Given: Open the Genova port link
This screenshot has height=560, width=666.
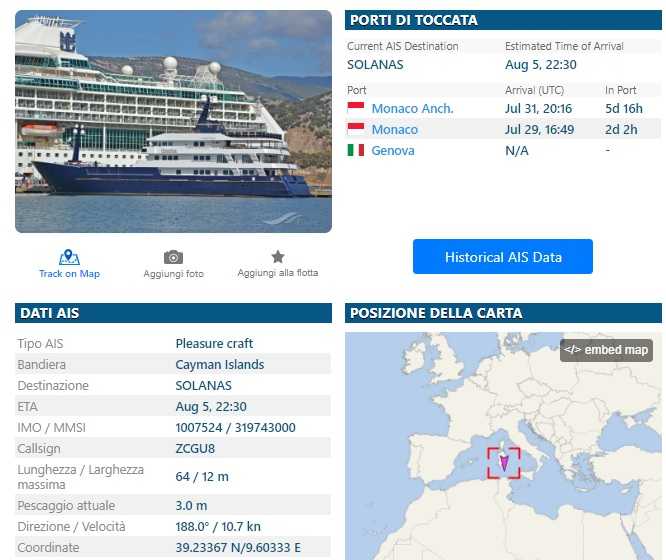Looking at the screenshot, I should tap(392, 150).
